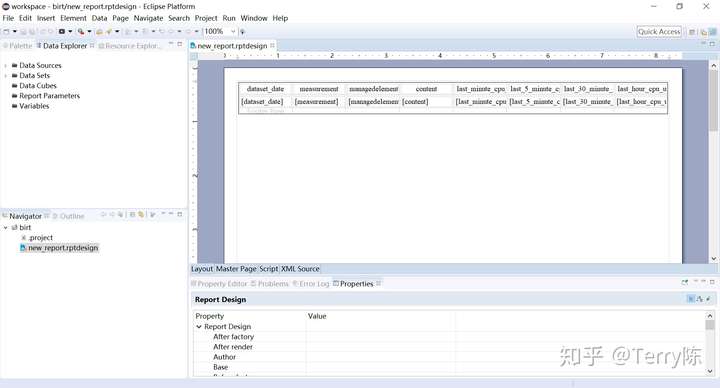
Task: Click the New file toolbar icon
Action: [6, 31]
